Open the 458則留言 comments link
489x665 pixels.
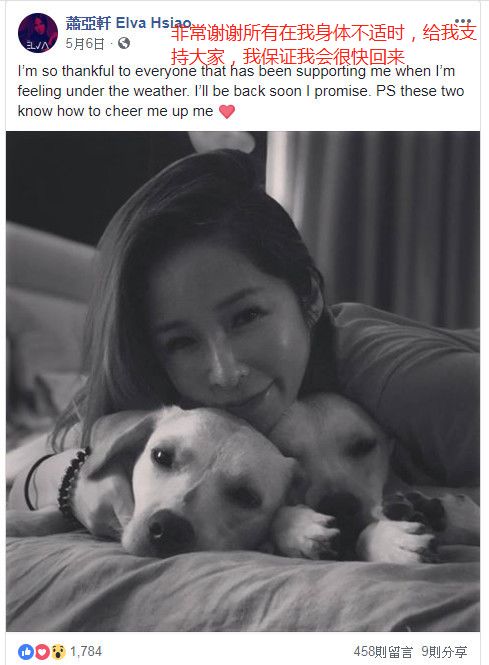pos(383,651)
